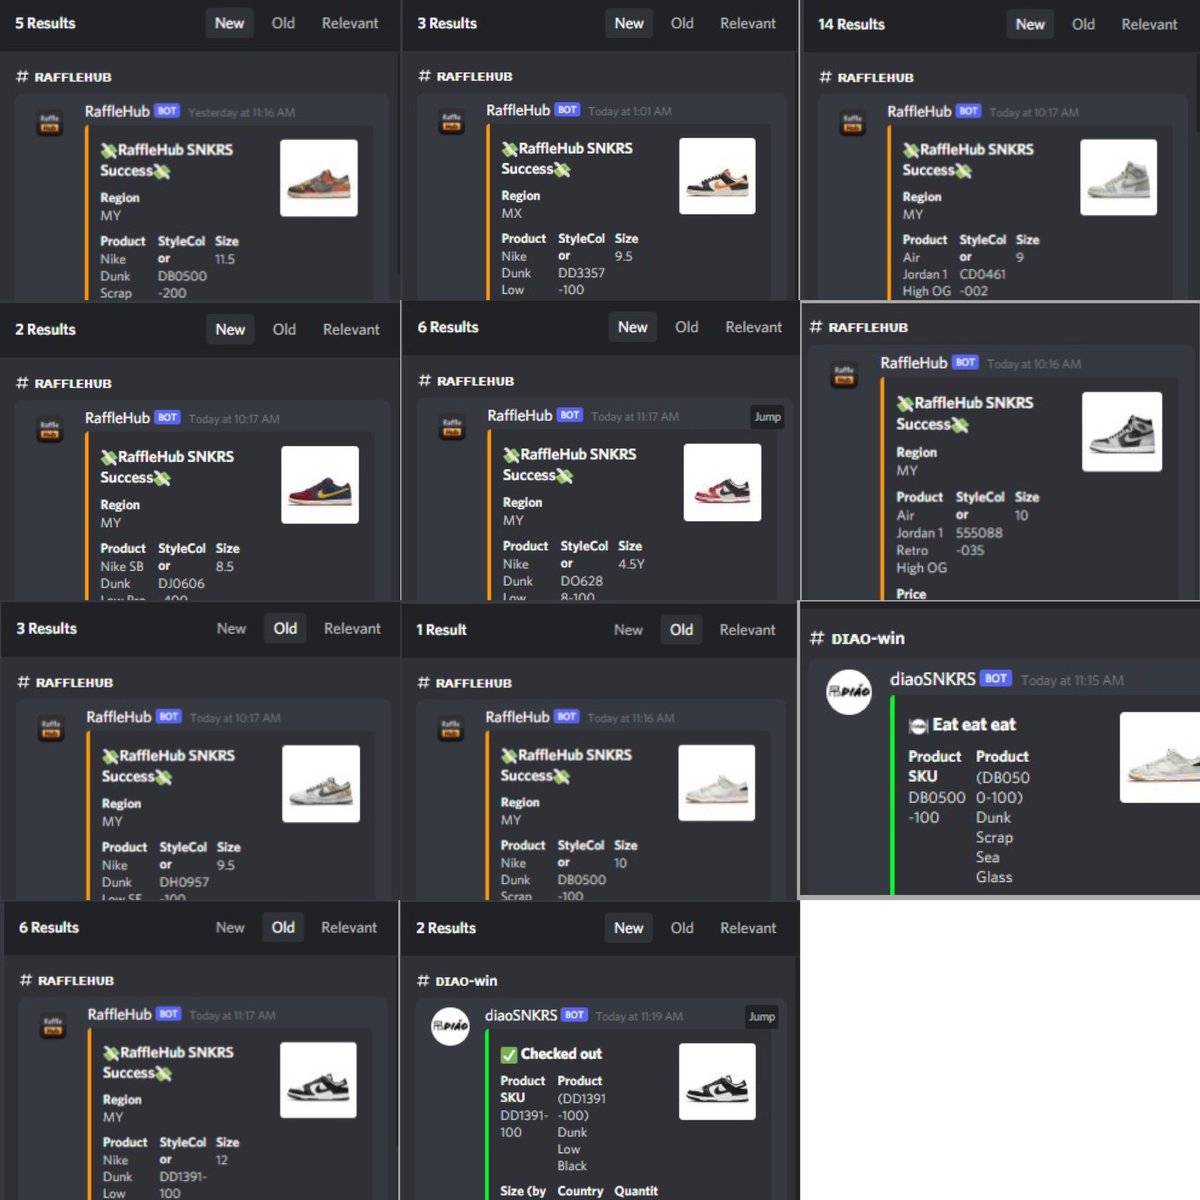The width and height of the screenshot is (1200, 1200).
Task: Click RaffleHub avatar beside the DD3357 message
Action: (452, 122)
